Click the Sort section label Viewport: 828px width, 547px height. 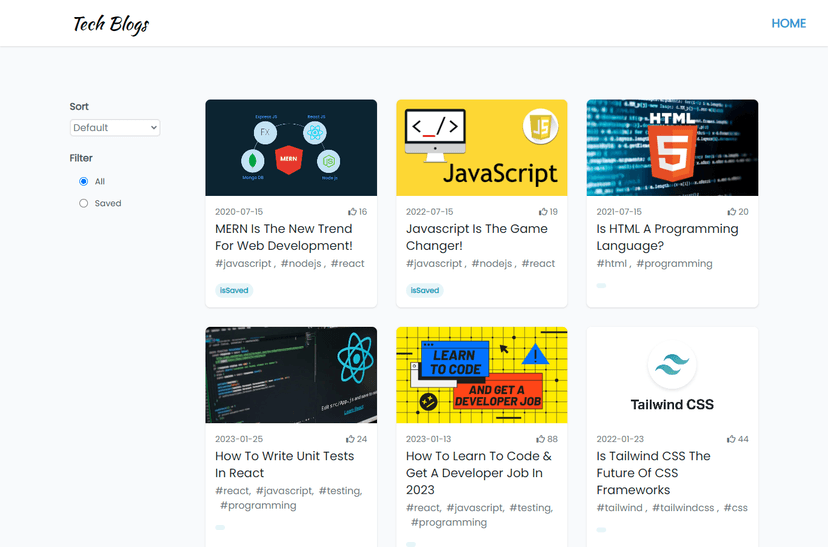79,107
